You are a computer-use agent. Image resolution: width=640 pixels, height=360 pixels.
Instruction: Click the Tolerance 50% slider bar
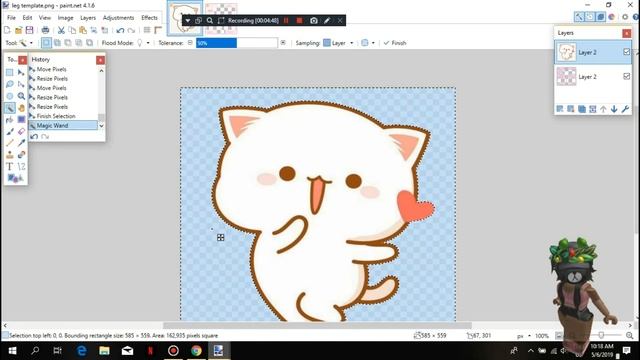pos(237,43)
